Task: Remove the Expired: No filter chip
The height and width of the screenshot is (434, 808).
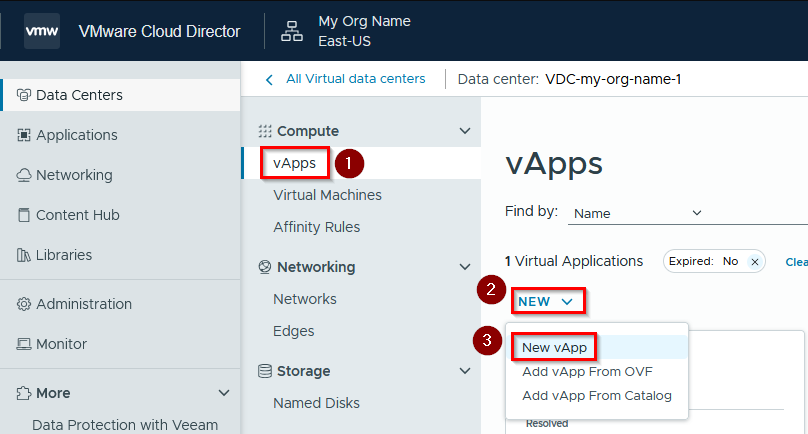Action: (755, 262)
